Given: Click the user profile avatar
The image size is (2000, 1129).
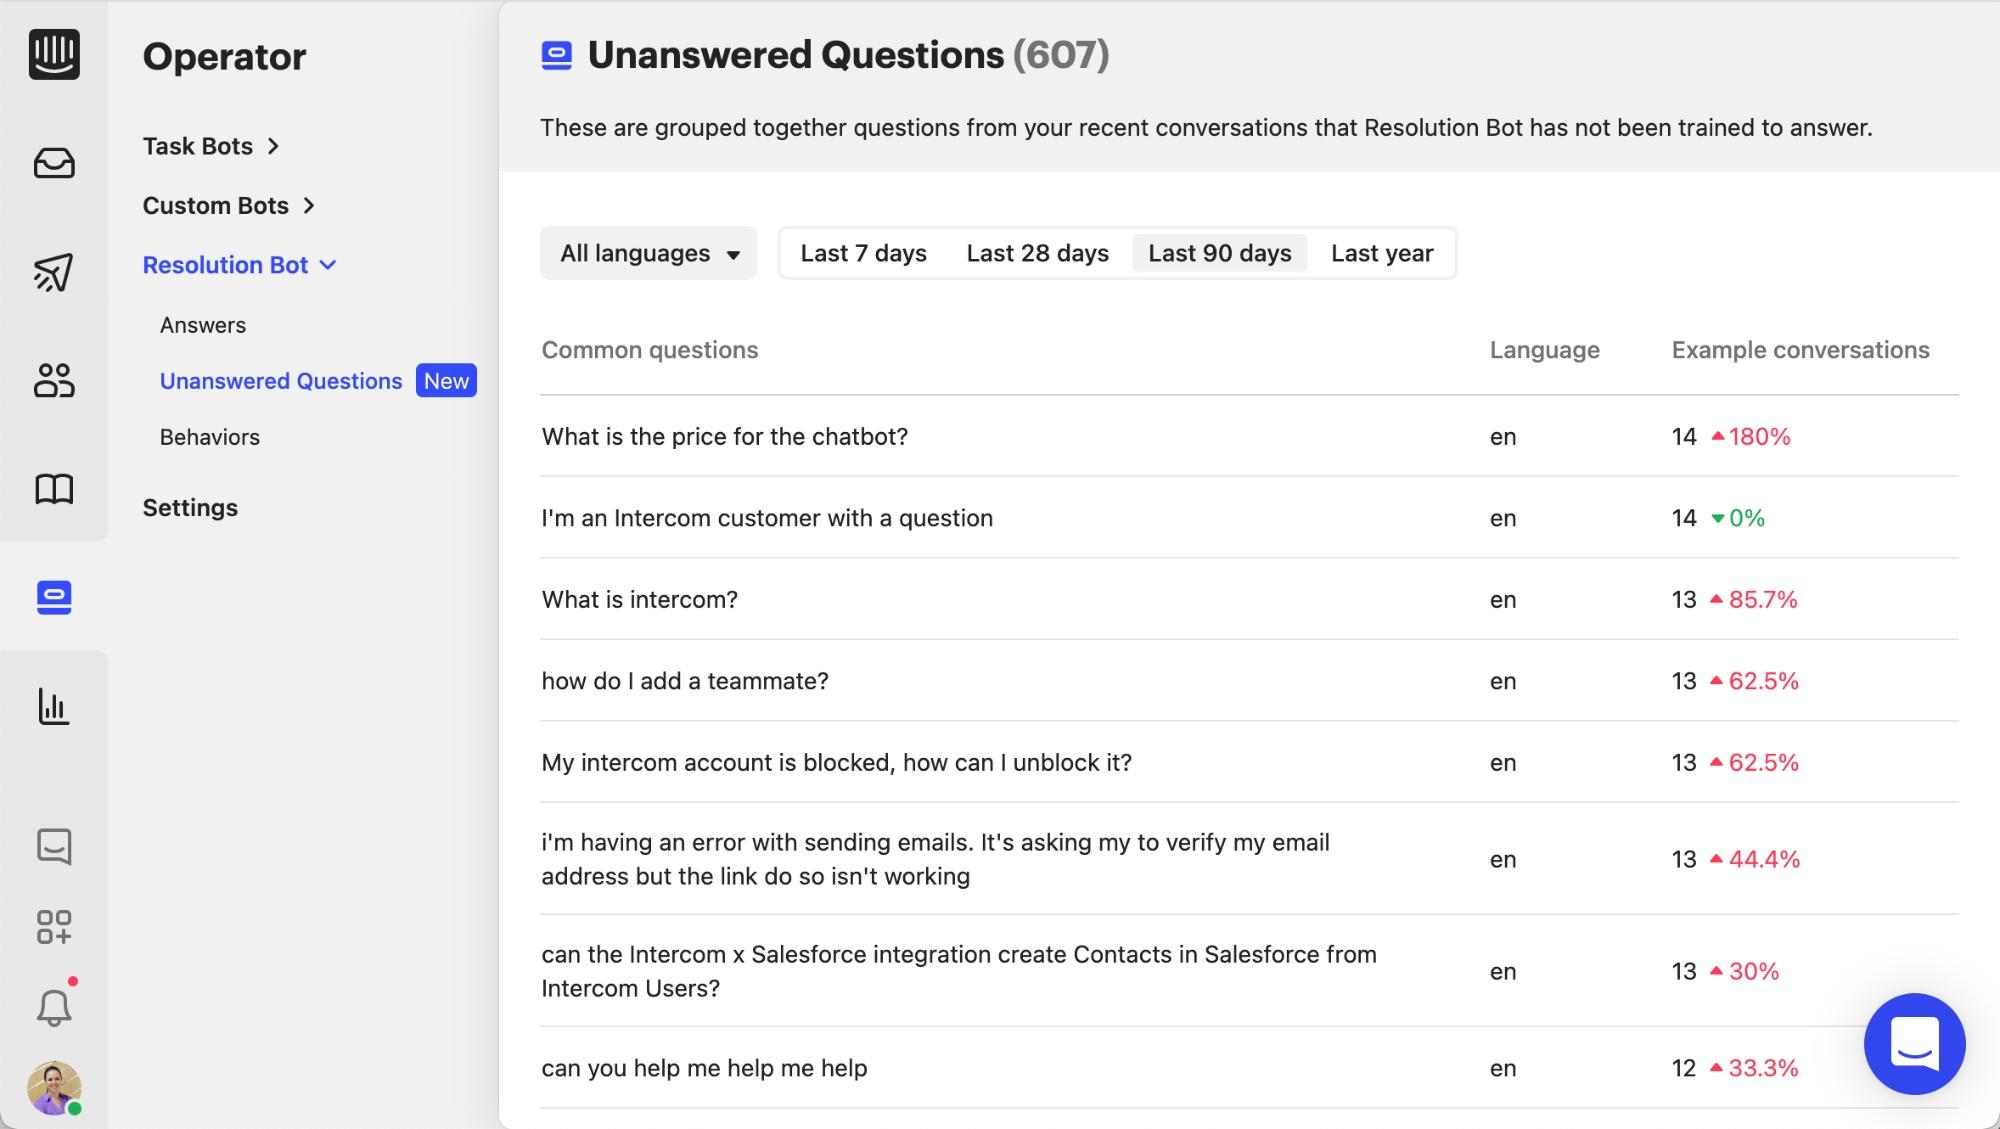Looking at the screenshot, I should [x=54, y=1088].
